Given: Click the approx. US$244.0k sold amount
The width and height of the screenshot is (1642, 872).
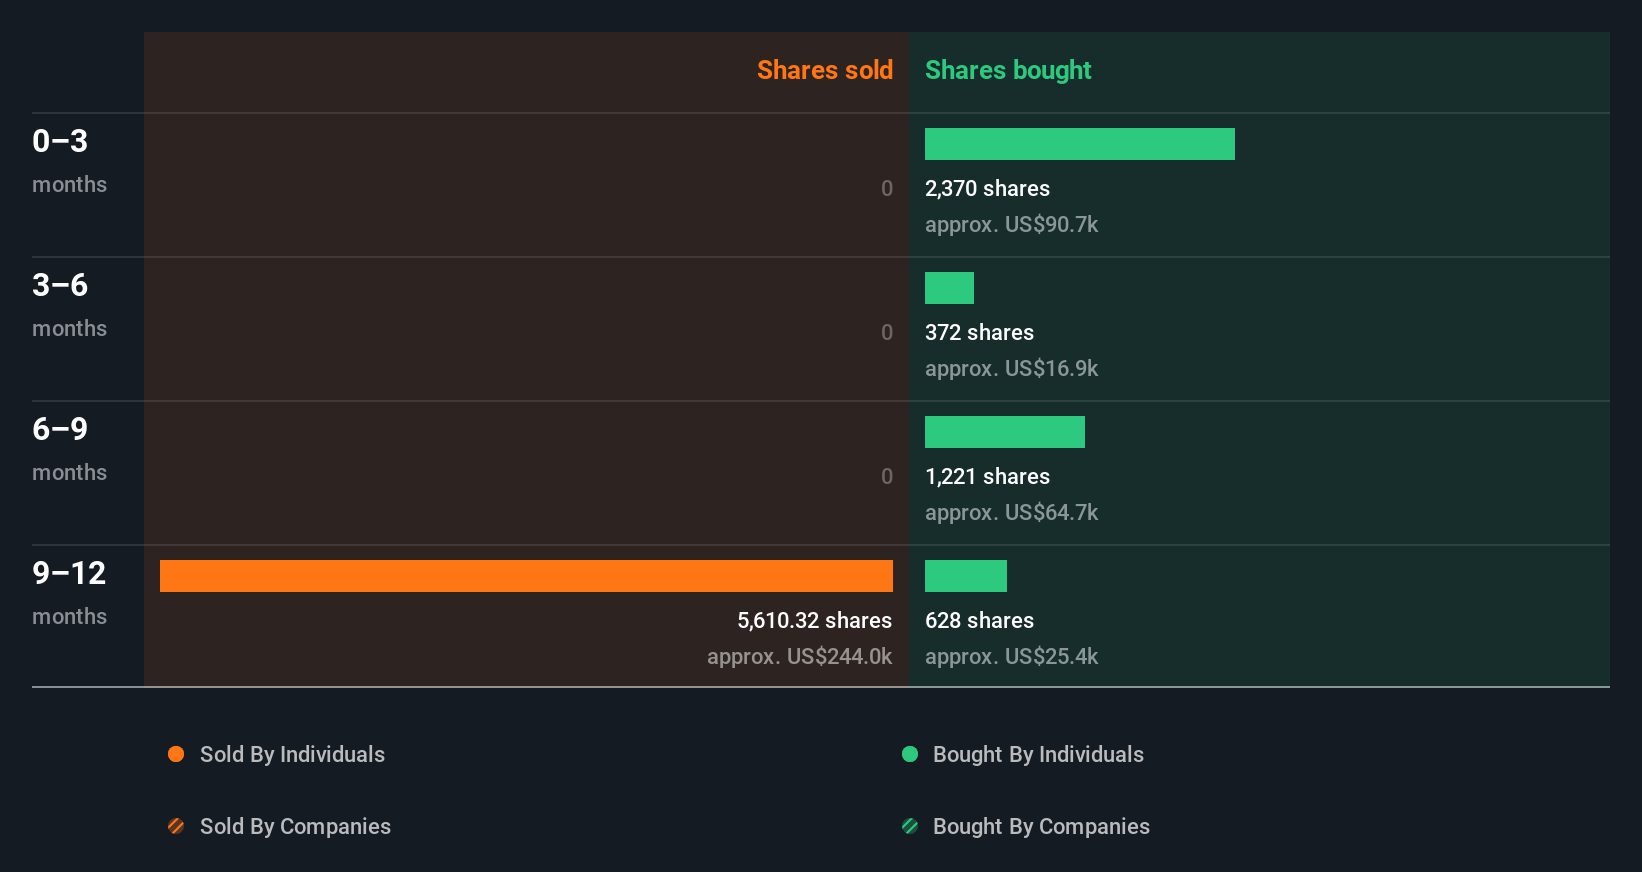Looking at the screenshot, I should point(799,656).
